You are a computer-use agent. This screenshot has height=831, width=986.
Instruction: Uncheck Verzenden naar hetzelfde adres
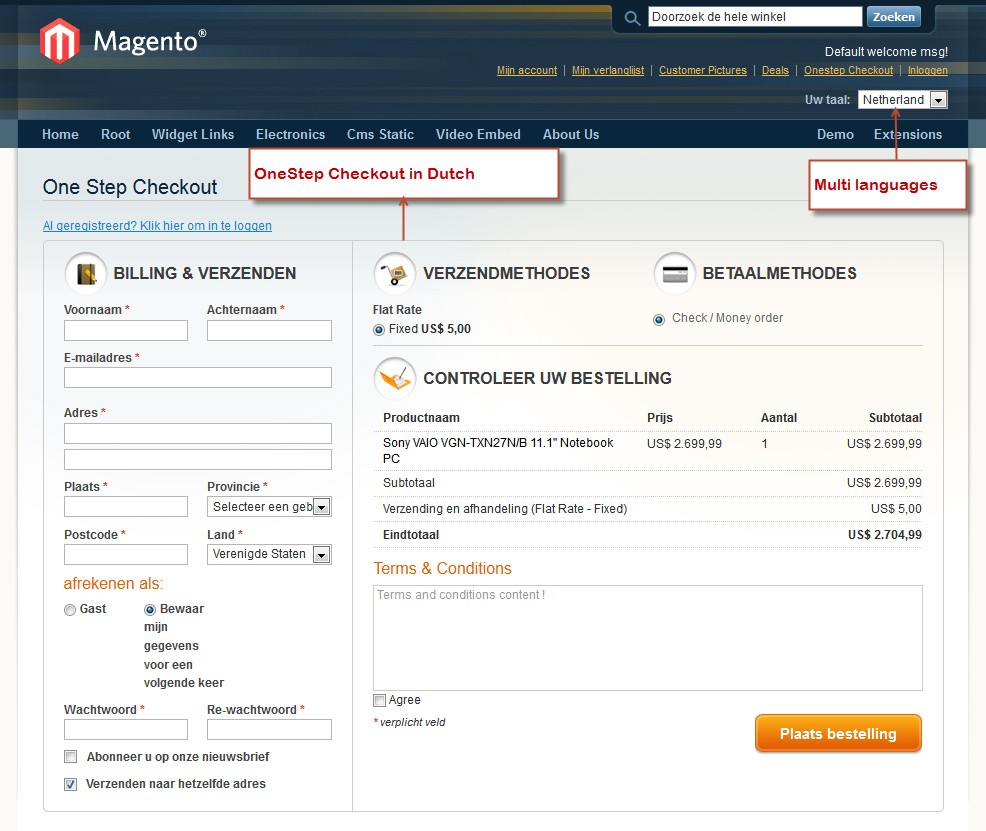(x=71, y=784)
